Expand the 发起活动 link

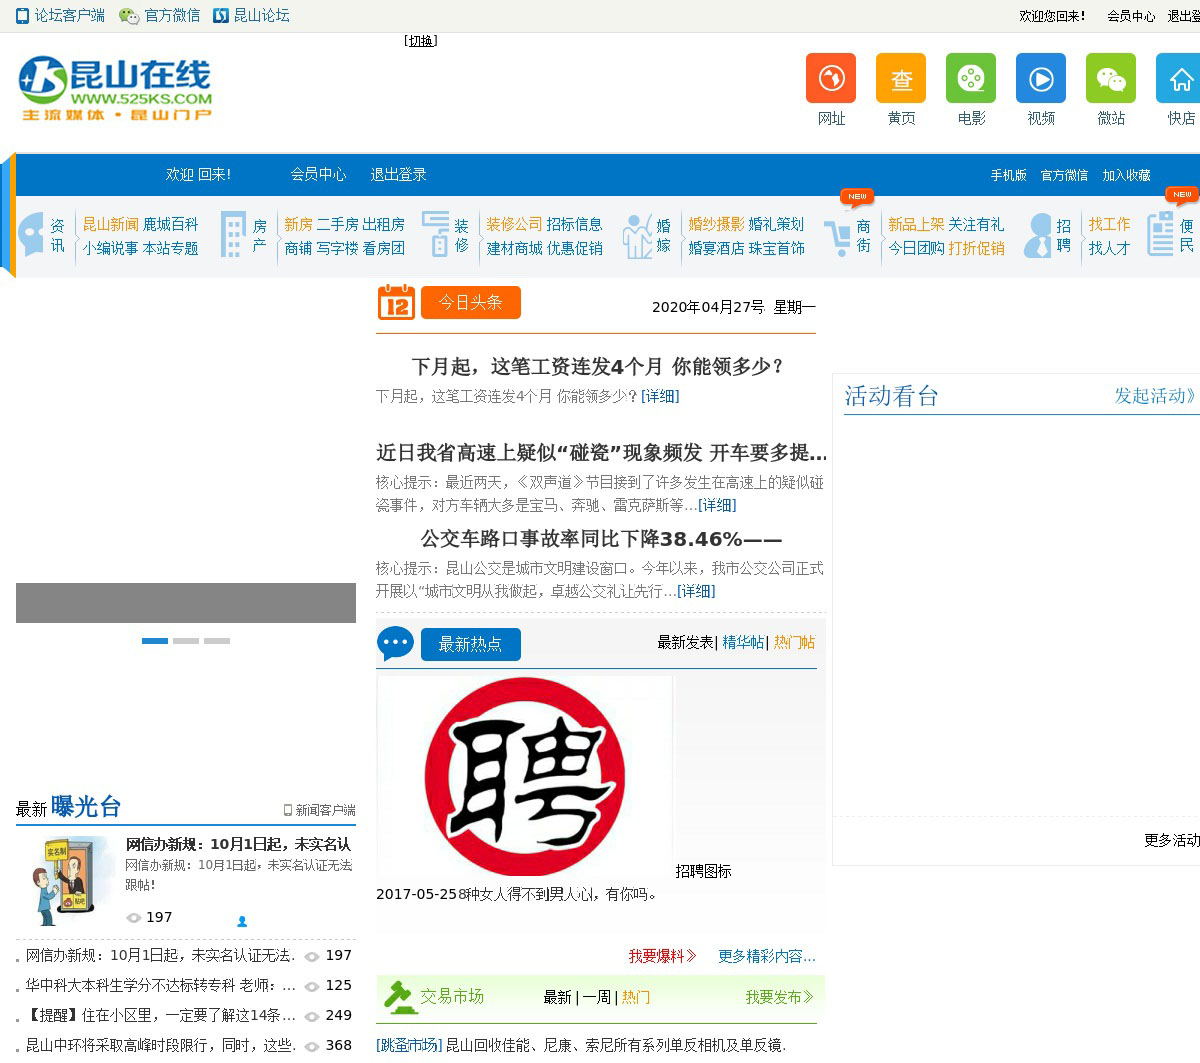[1154, 396]
